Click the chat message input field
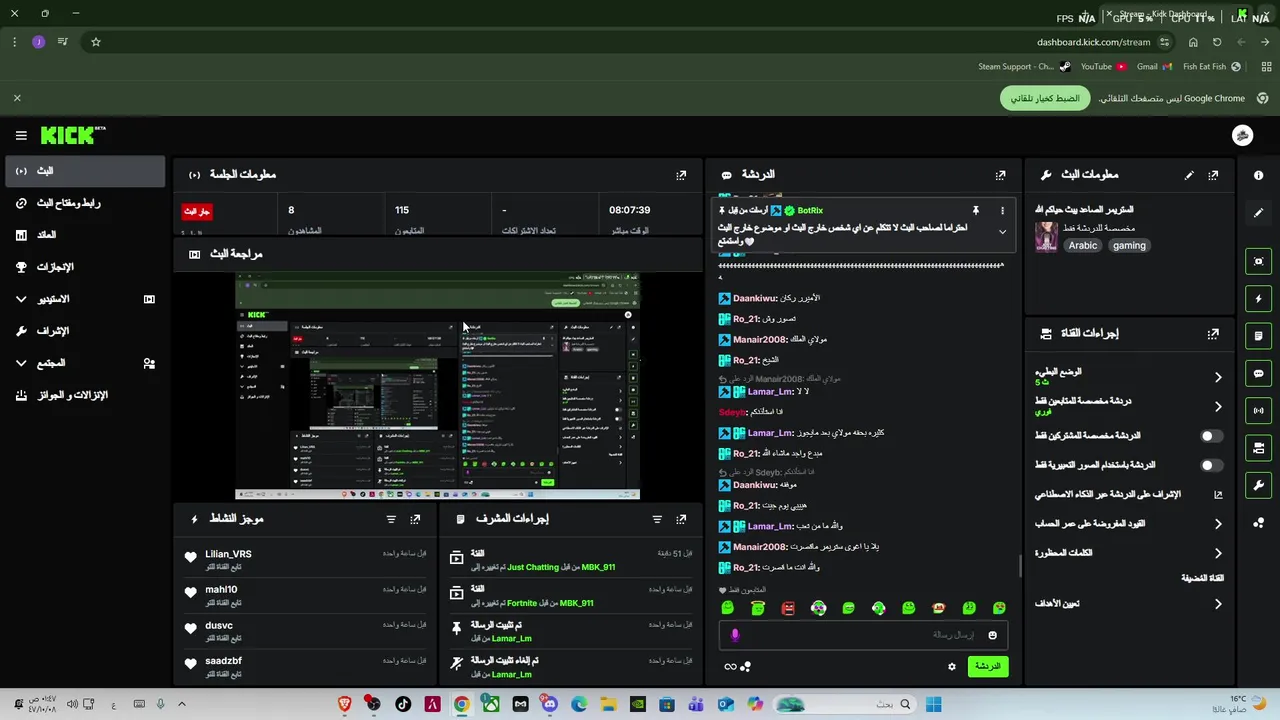 point(862,635)
